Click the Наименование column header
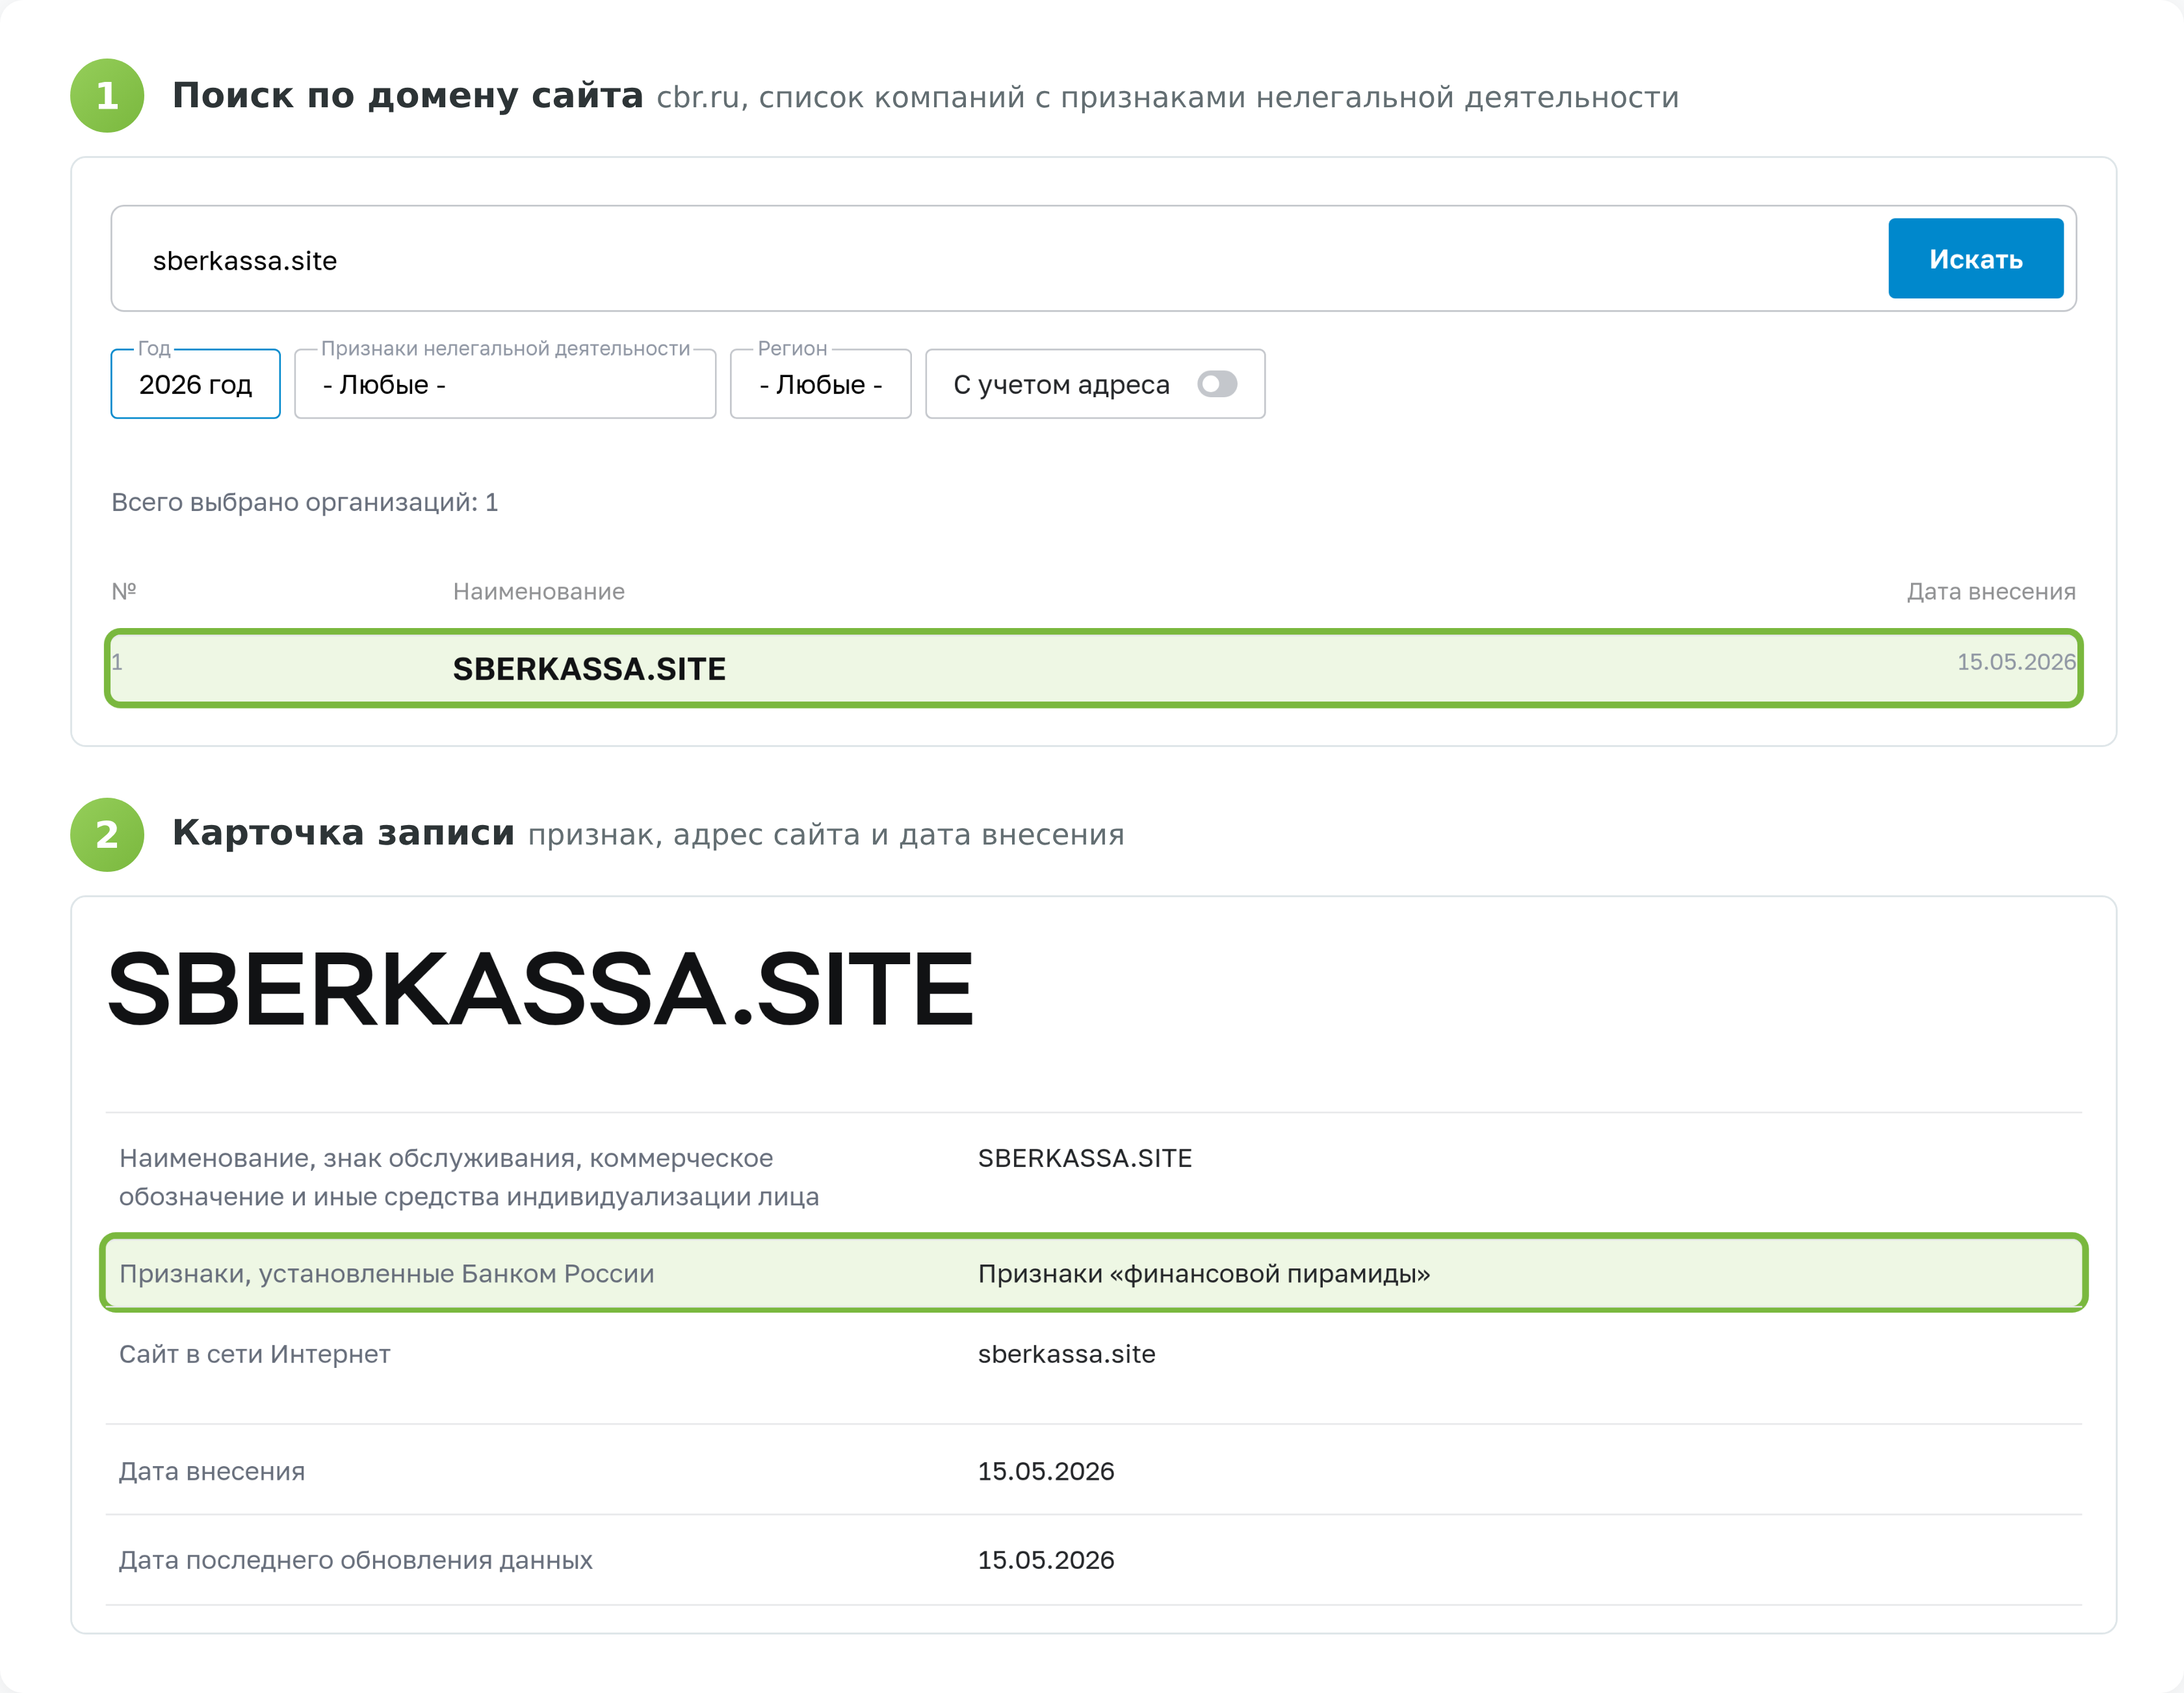2184x1693 pixels. [538, 592]
